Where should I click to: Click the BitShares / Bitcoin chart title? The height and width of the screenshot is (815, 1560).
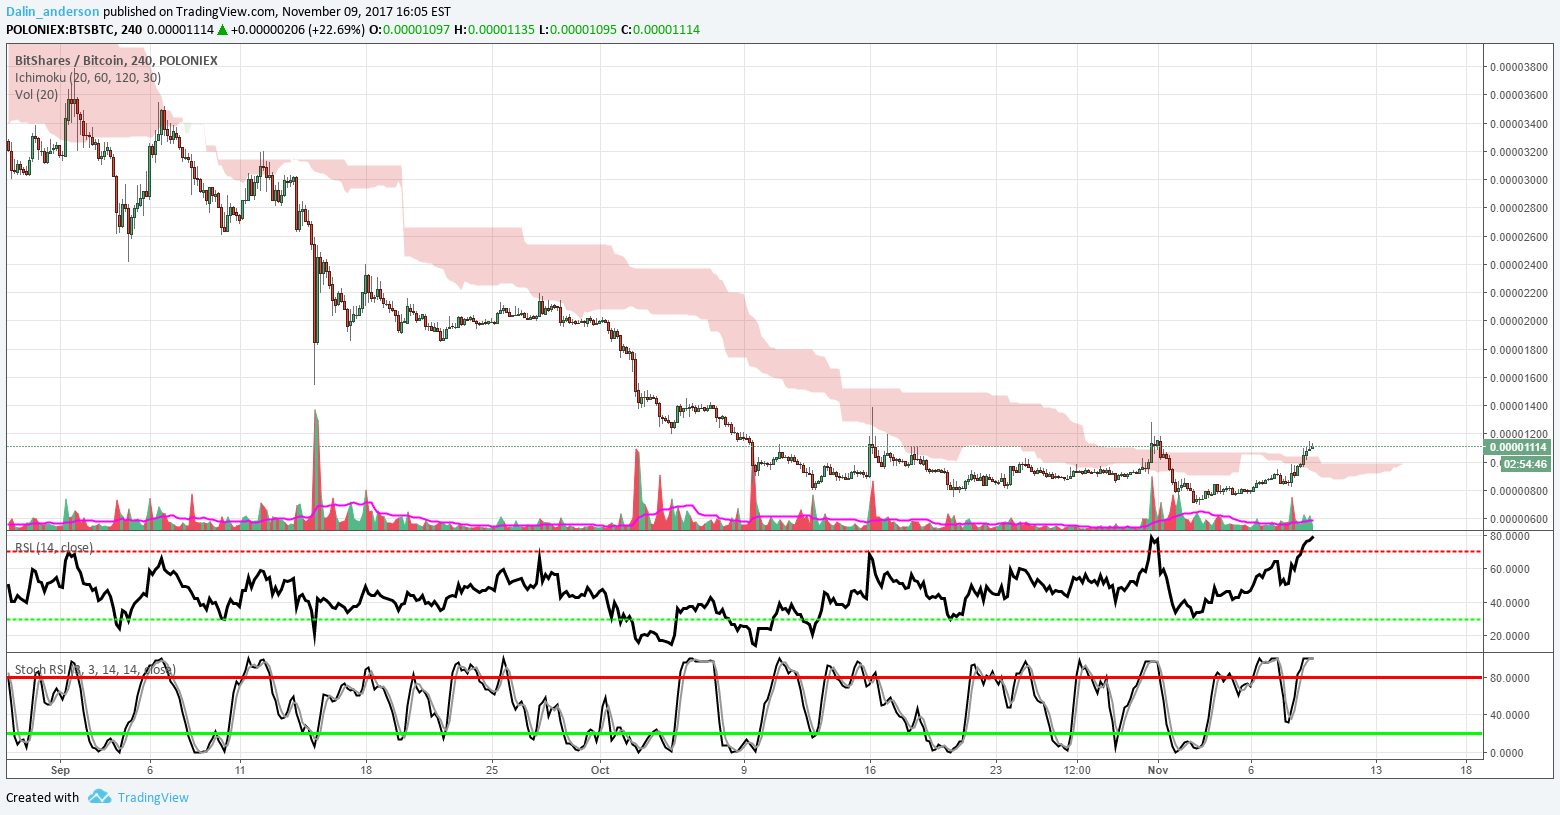[116, 60]
